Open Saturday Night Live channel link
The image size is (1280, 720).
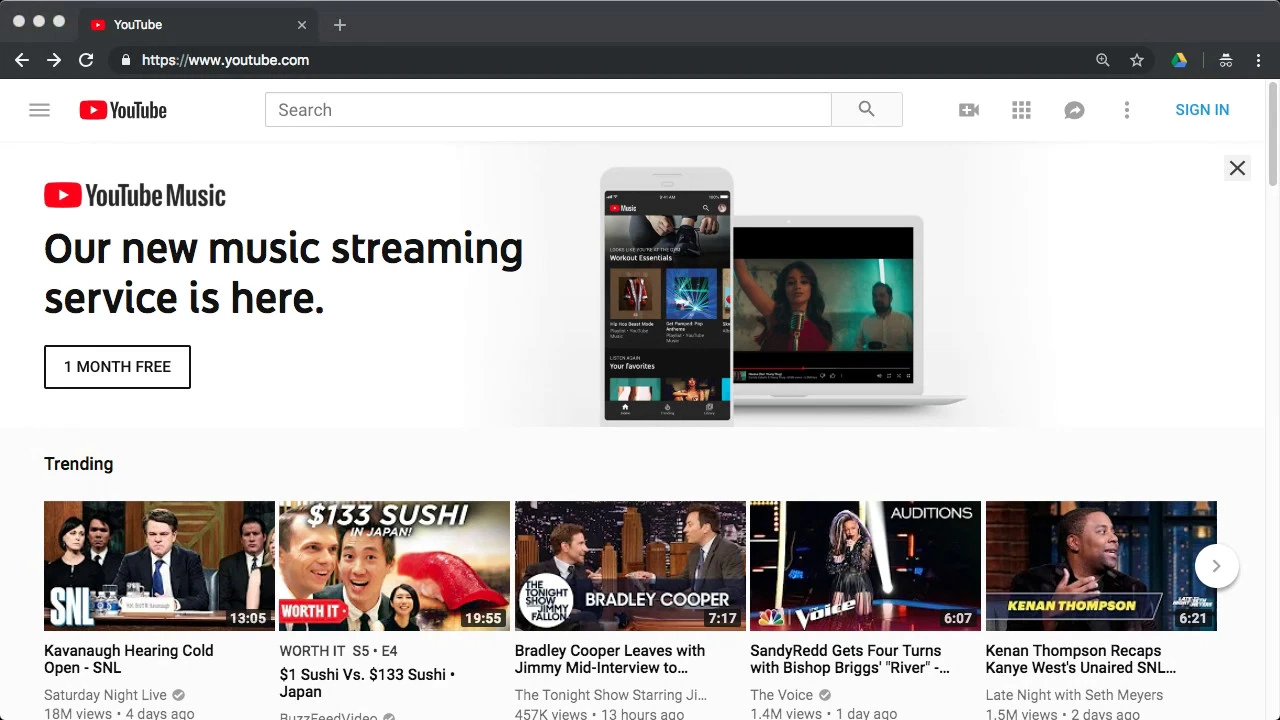pos(105,695)
